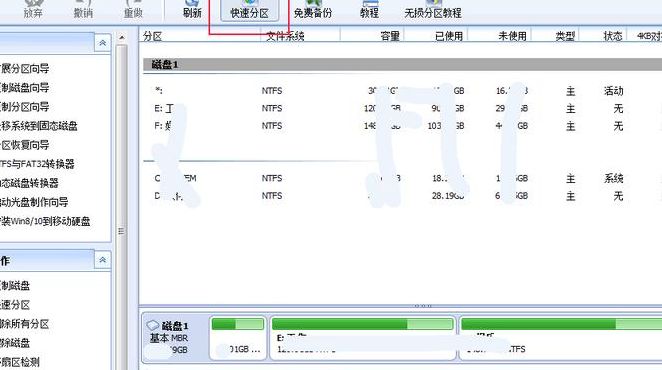Click the left panel vertical scrollbar thumb
The width and height of the screenshot is (662, 370).
point(122,207)
